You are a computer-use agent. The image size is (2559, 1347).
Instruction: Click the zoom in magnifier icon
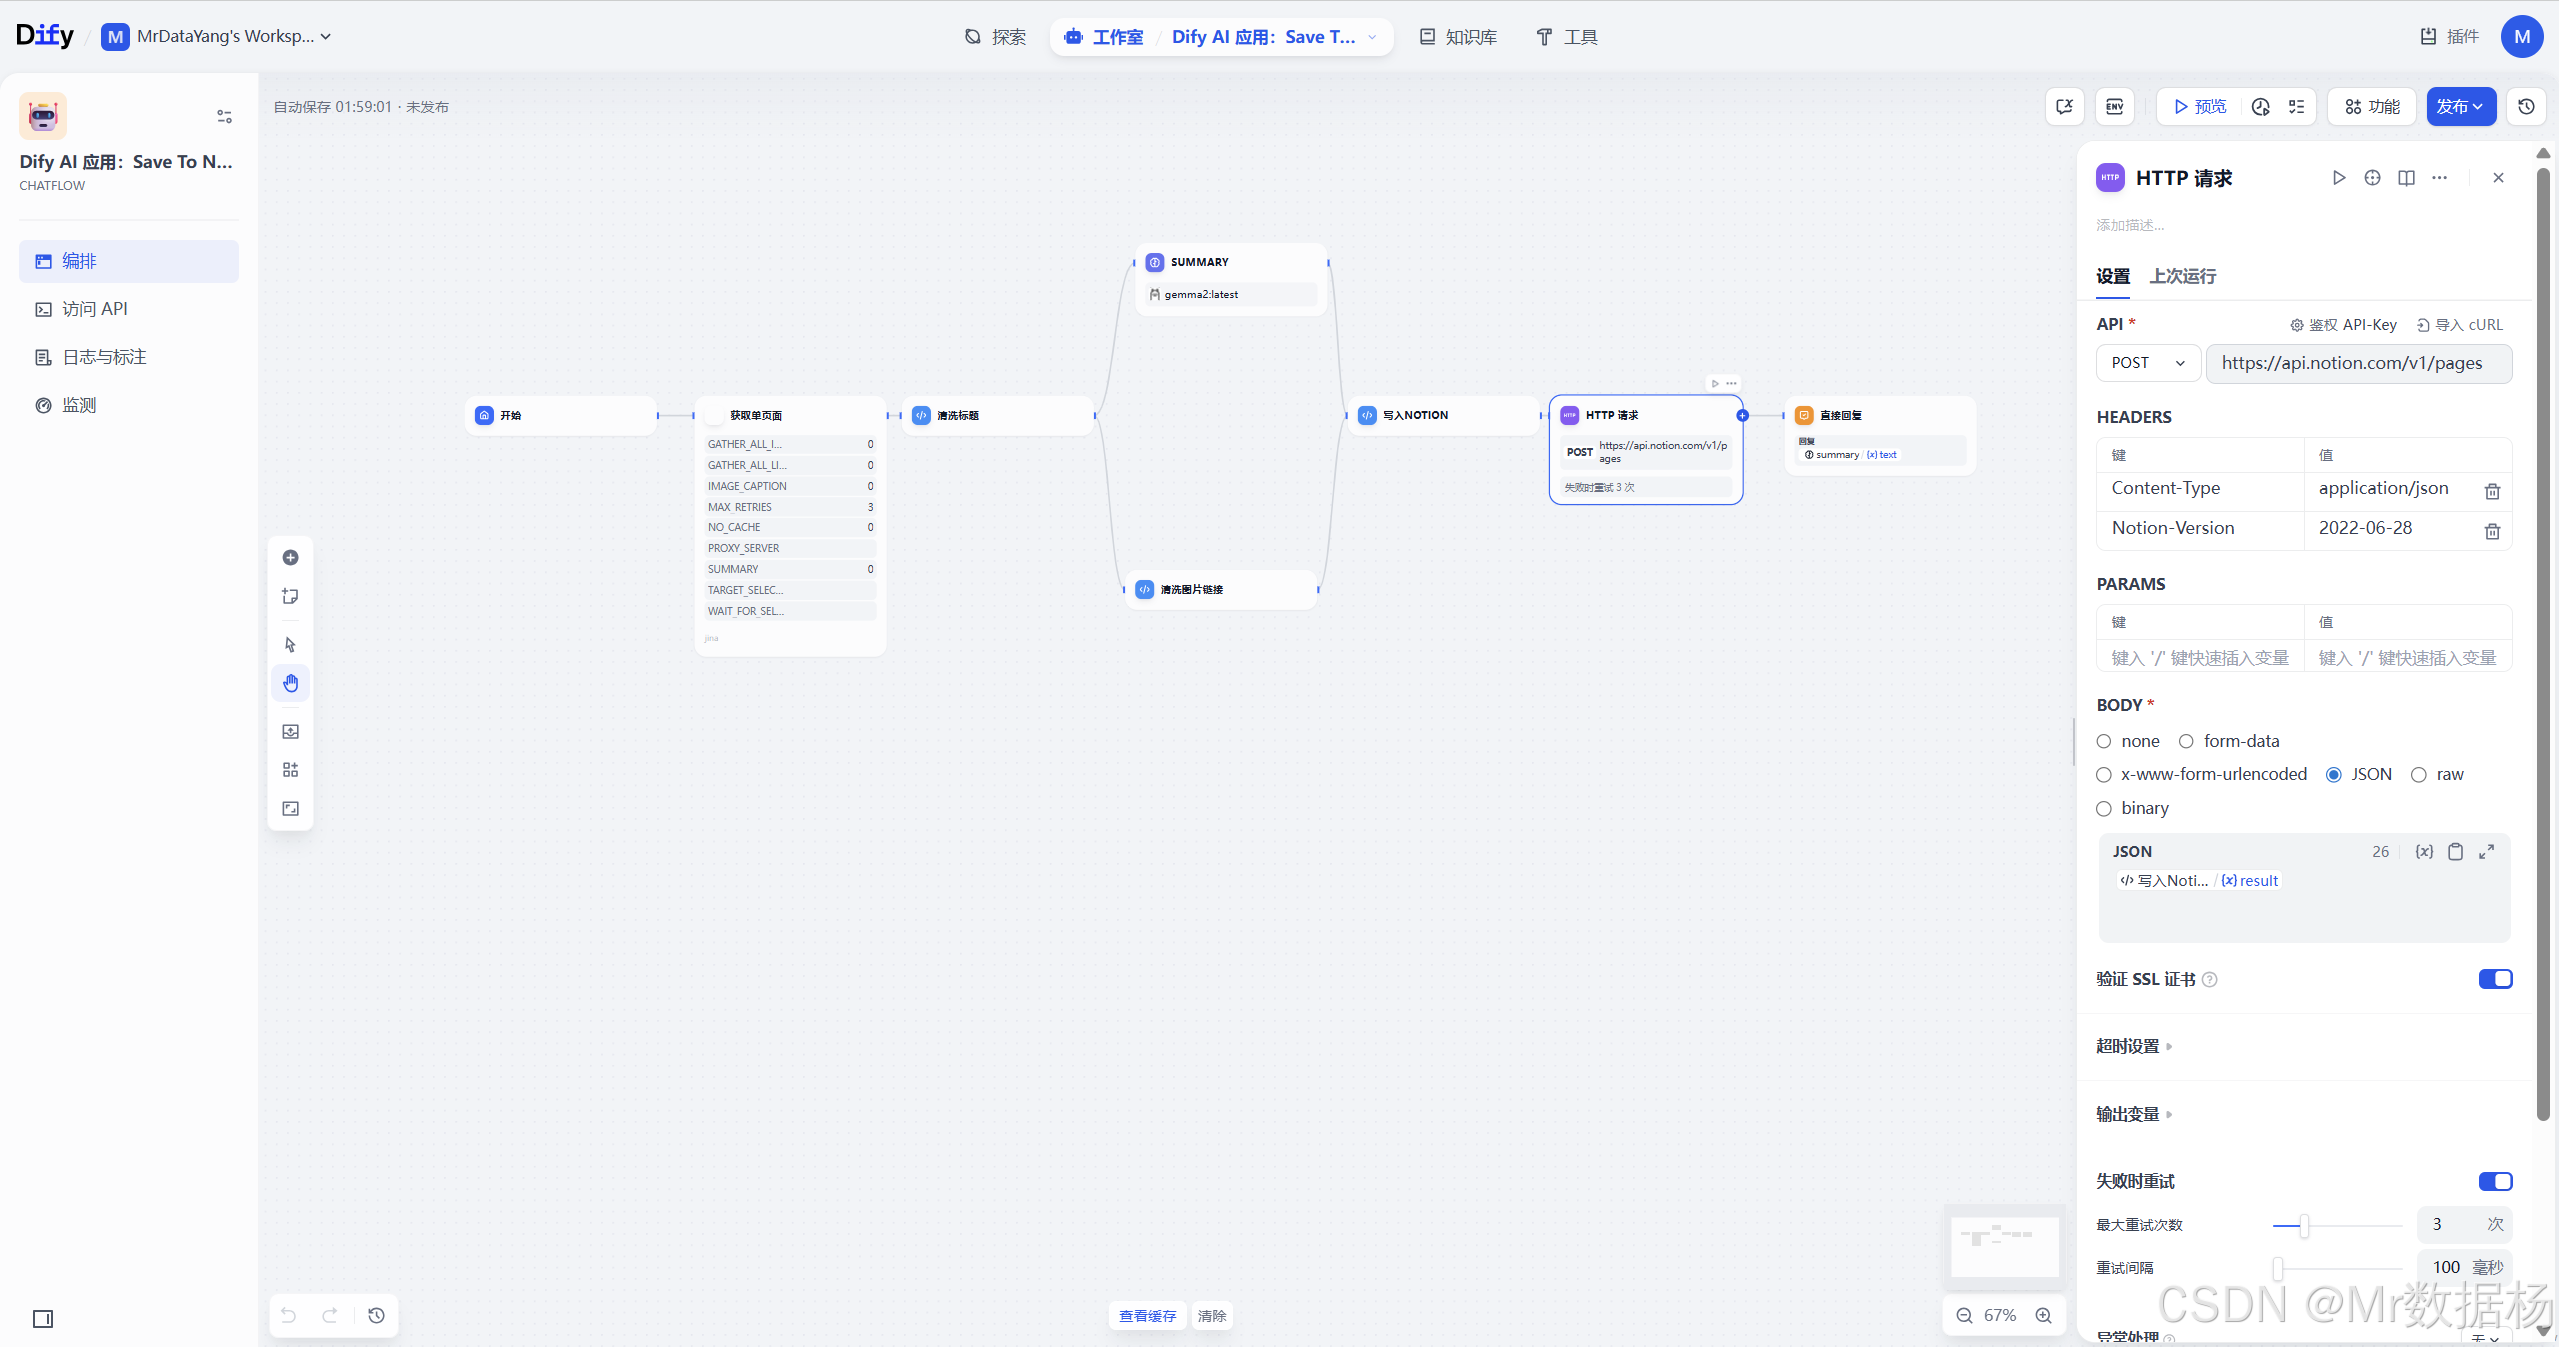point(2044,1316)
